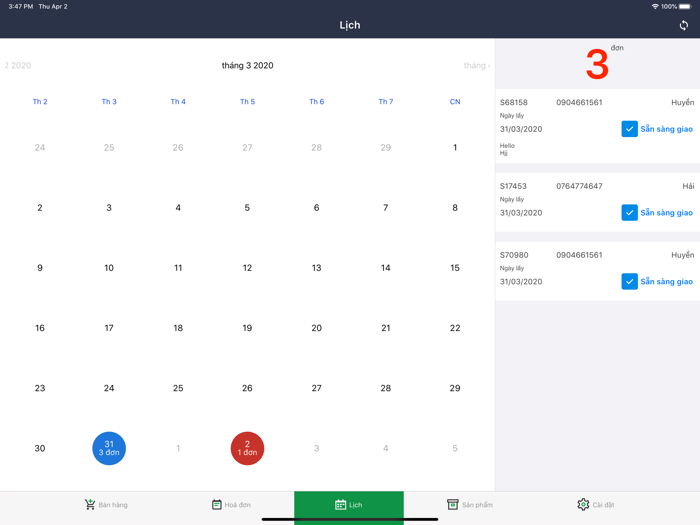700x525 pixels.
Task: Click order number S68158
Action: point(513,102)
